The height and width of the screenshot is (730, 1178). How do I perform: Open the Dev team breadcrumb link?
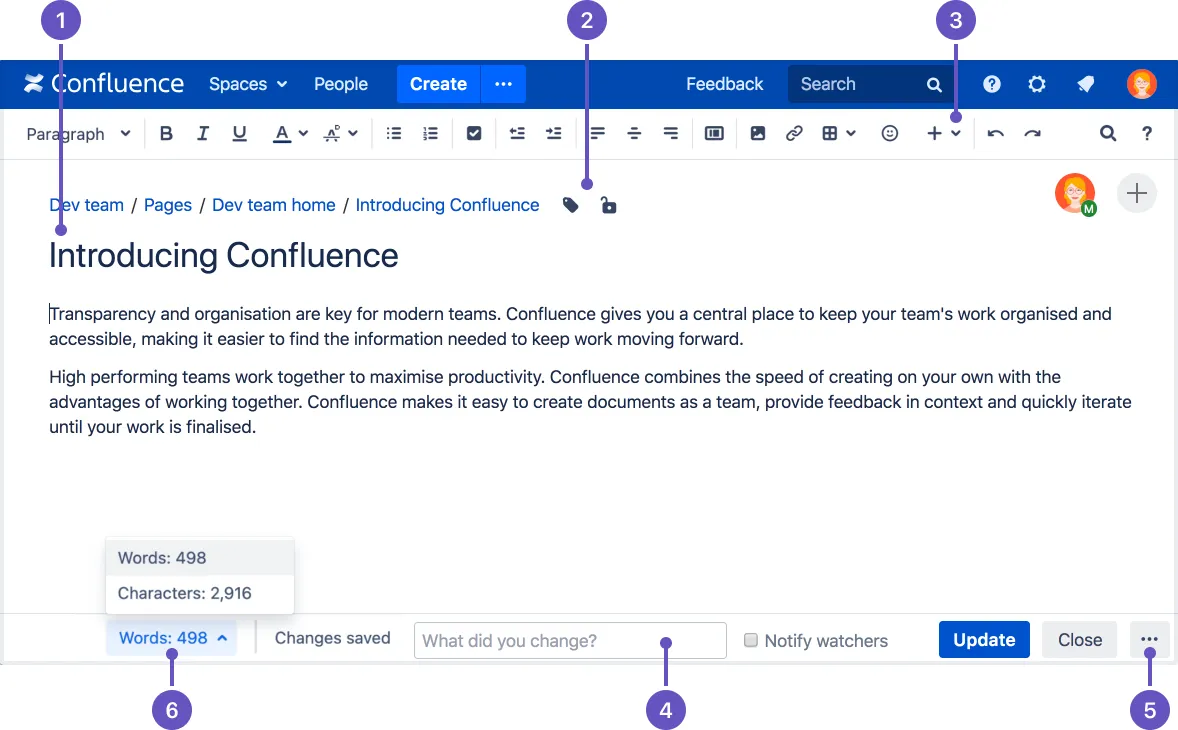tap(86, 204)
